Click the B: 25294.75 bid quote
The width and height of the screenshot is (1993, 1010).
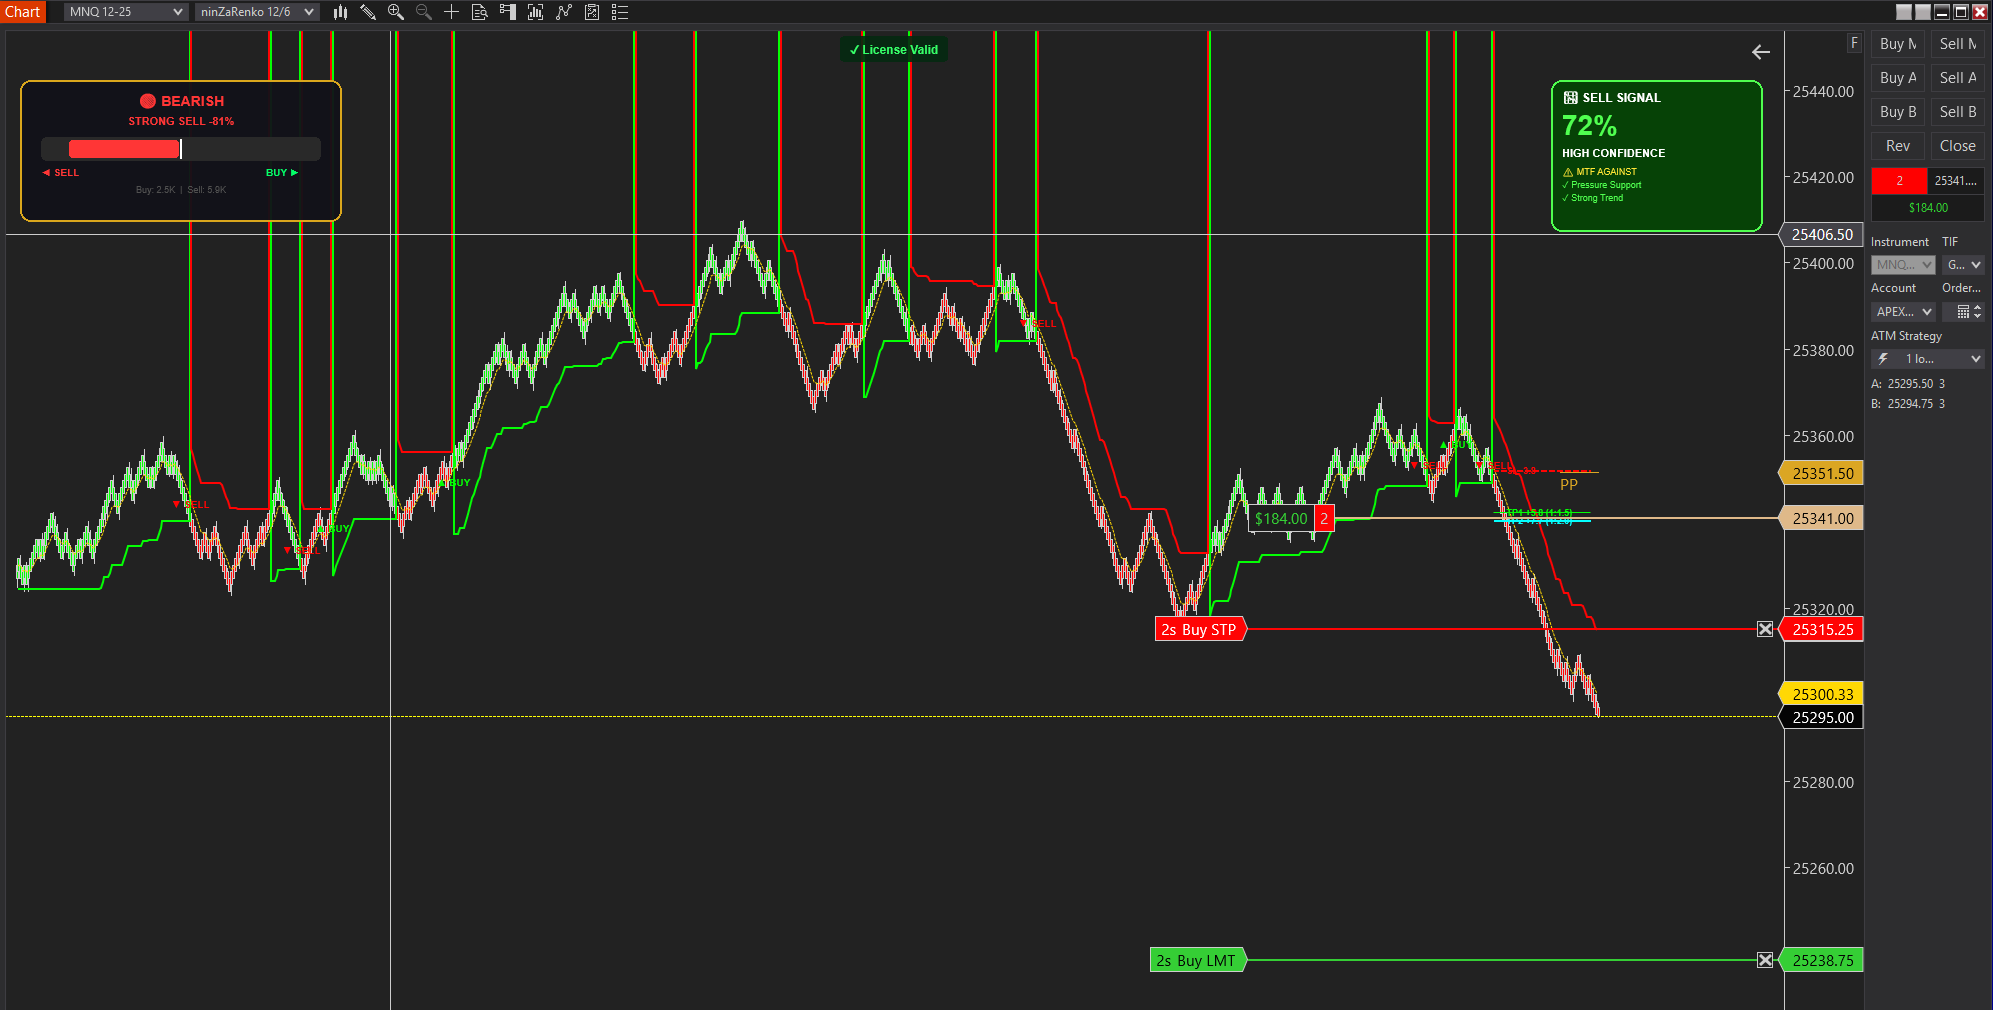[x=1908, y=404]
